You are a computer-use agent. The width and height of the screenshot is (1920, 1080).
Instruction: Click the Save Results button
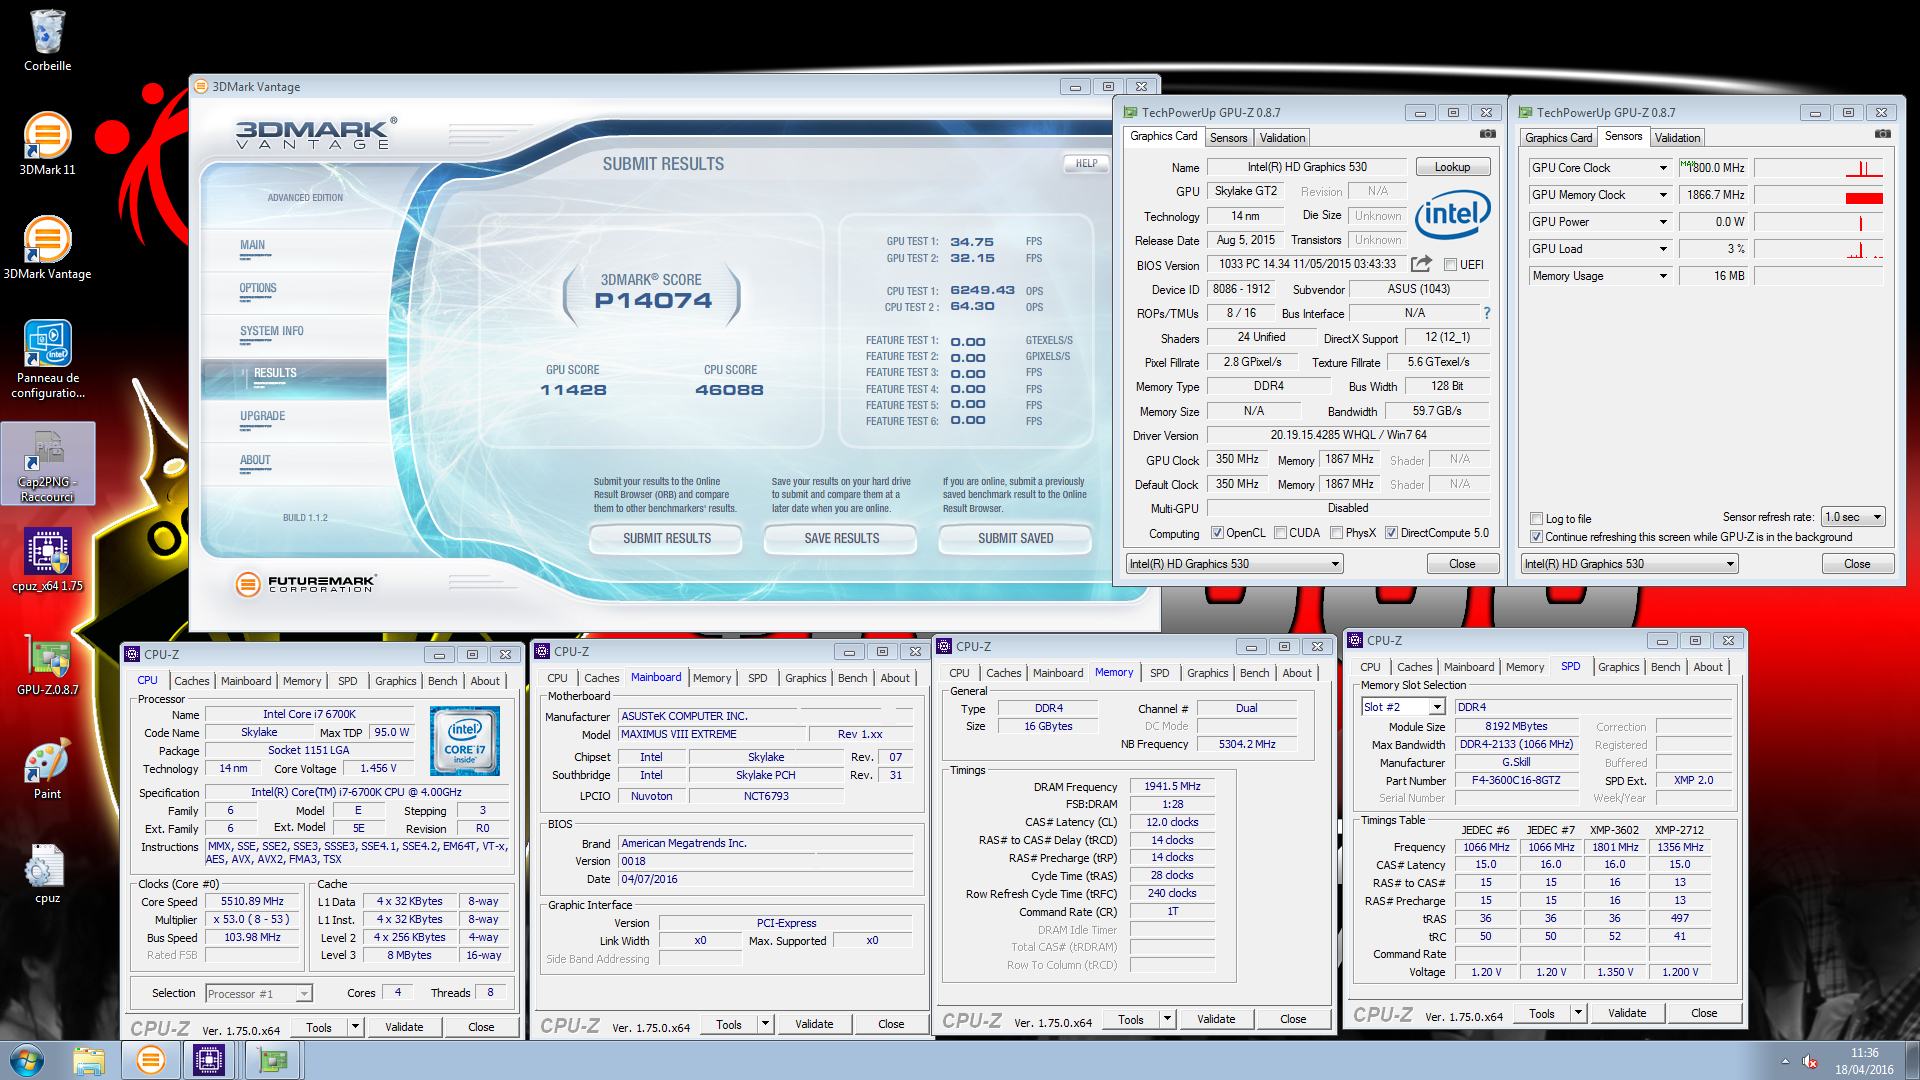coord(841,538)
